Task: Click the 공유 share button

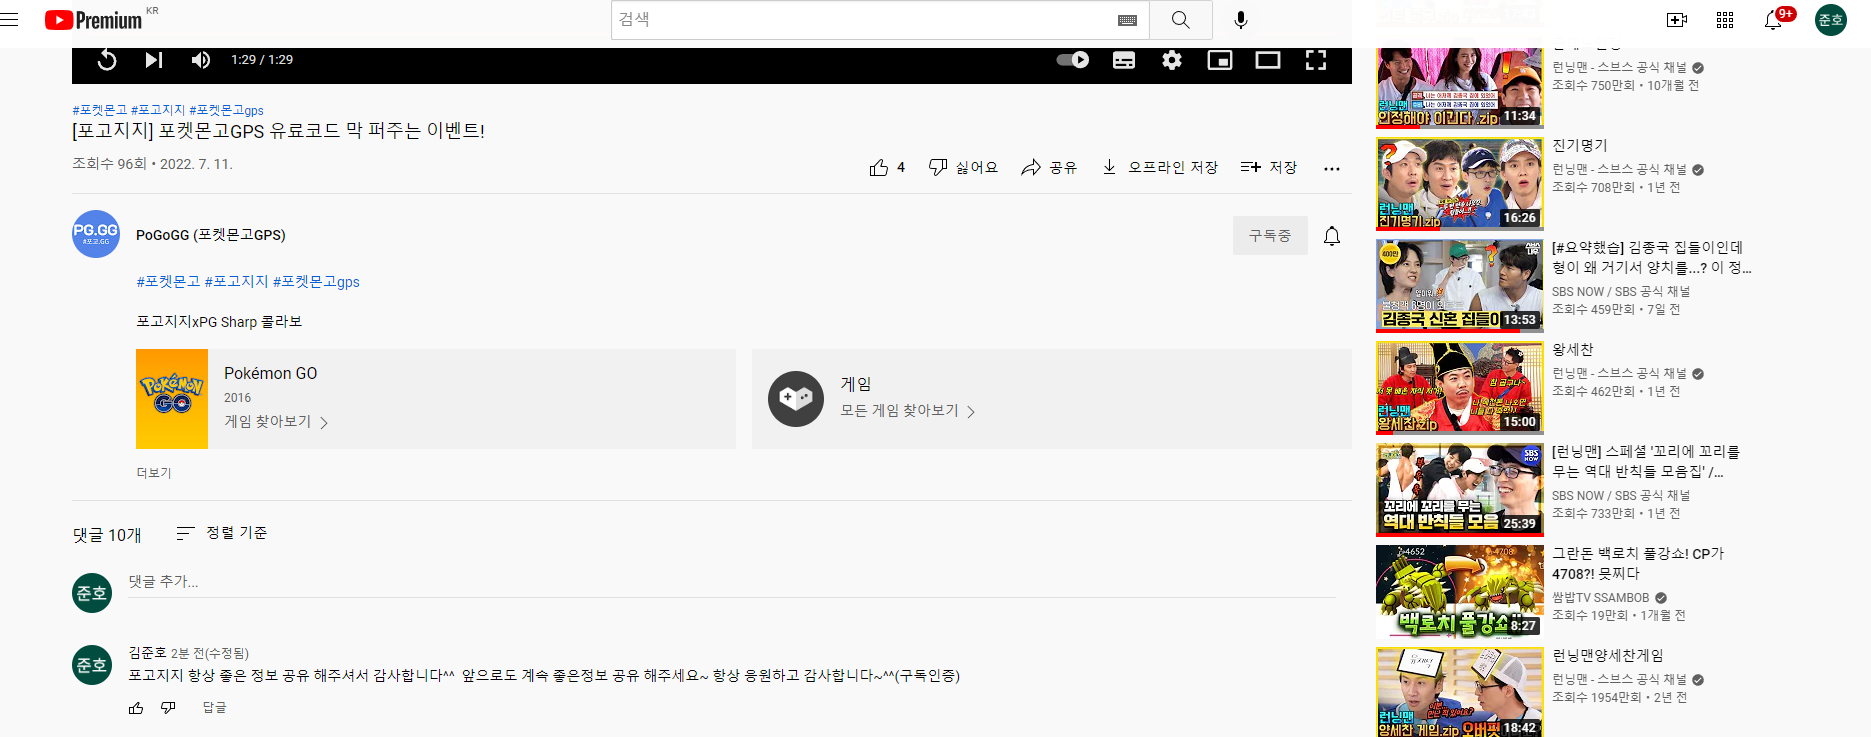Action: coord(1049,168)
